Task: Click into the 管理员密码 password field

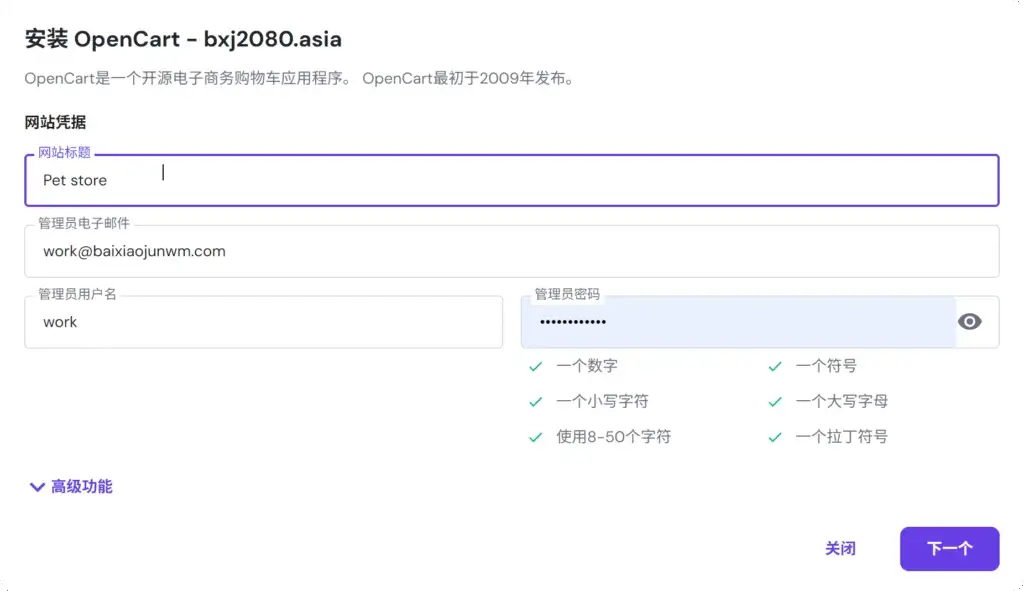Action: click(738, 322)
